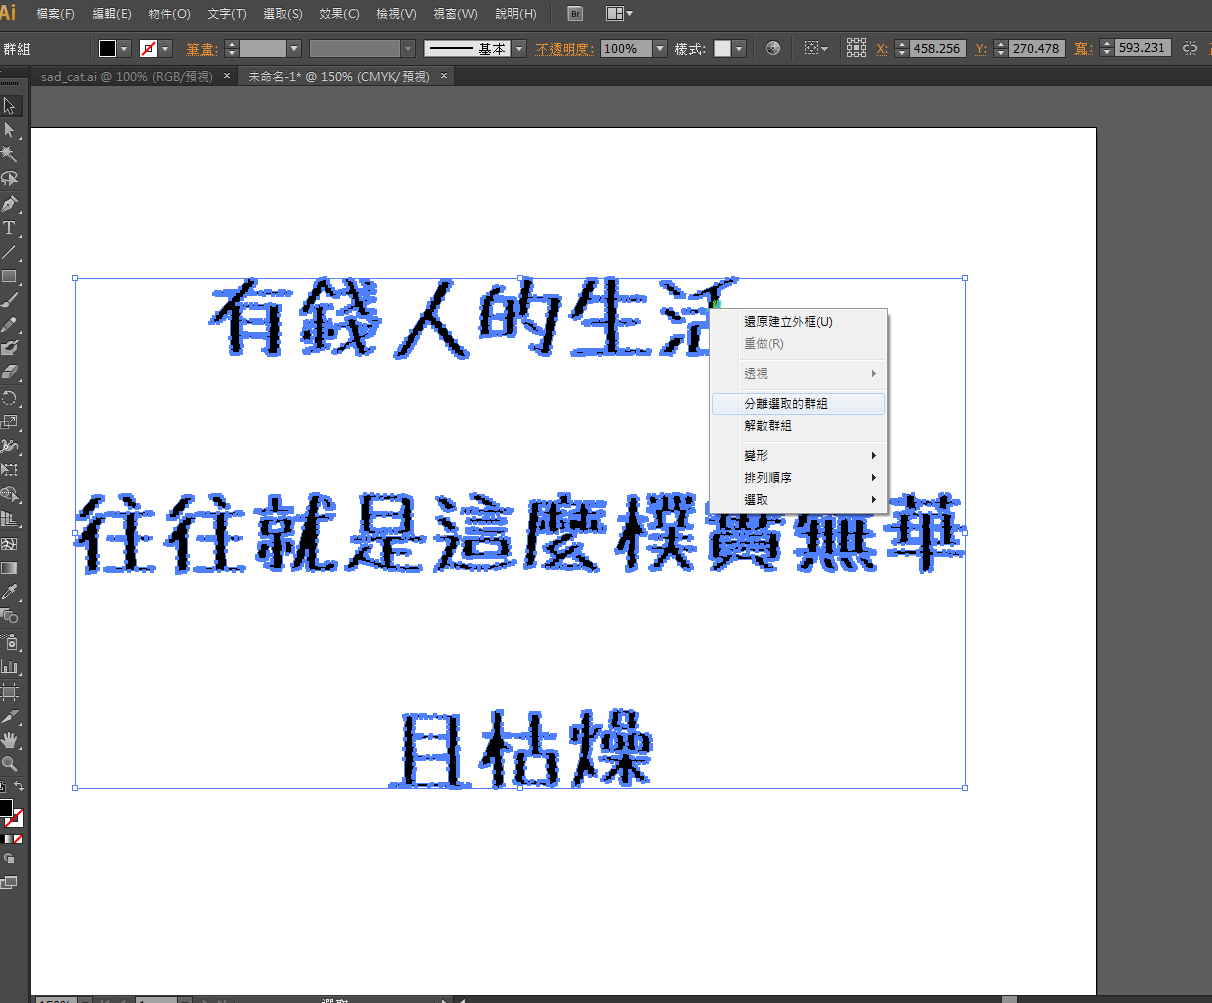The image size is (1212, 1003).
Task: Pick the Magic Wand tool
Action: tap(9, 154)
